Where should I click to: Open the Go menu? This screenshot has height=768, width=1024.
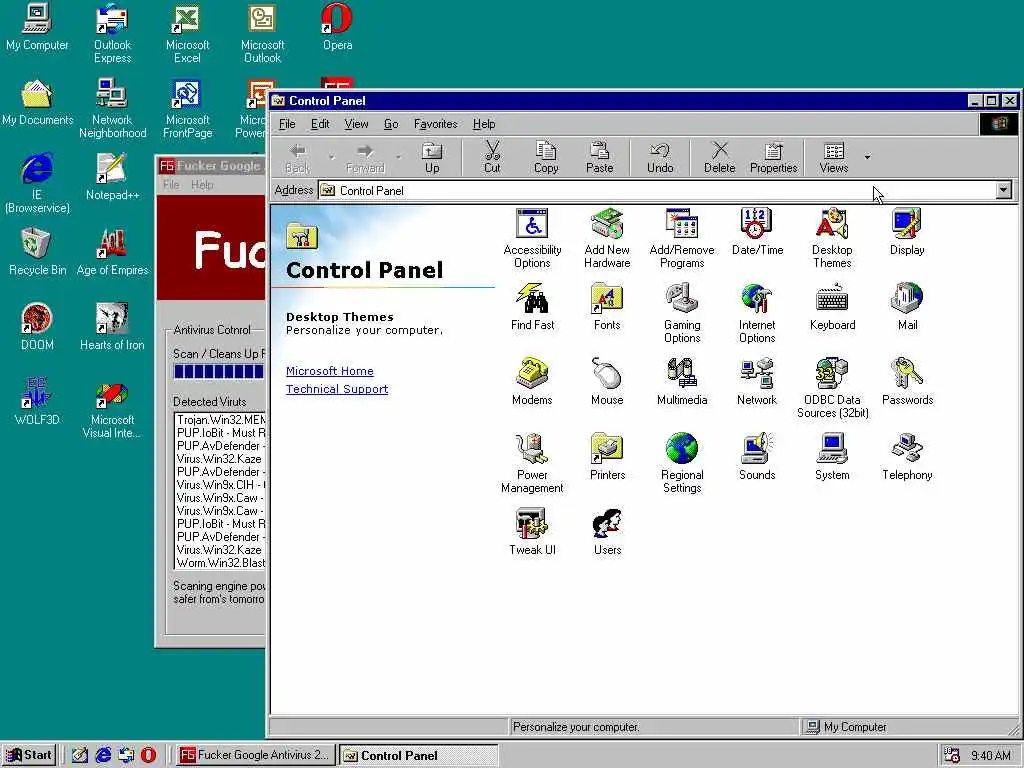pos(391,124)
